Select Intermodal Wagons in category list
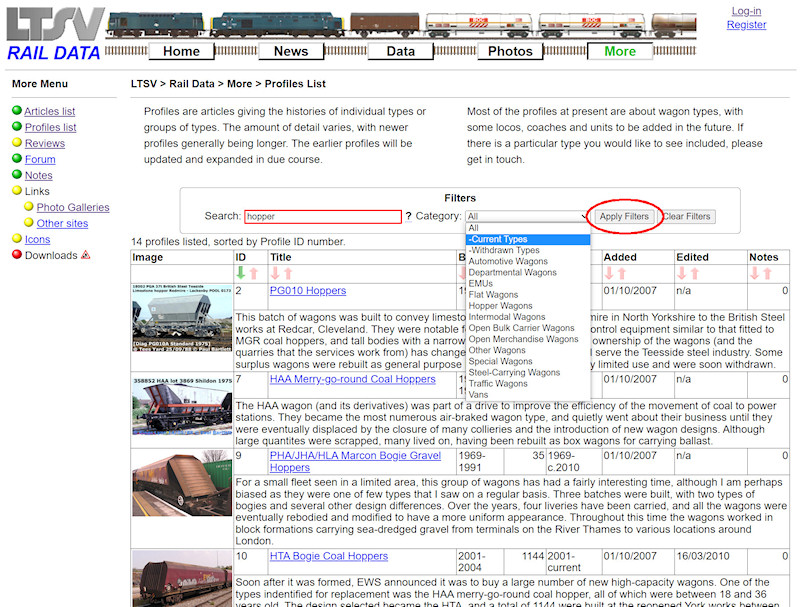 click(x=507, y=317)
